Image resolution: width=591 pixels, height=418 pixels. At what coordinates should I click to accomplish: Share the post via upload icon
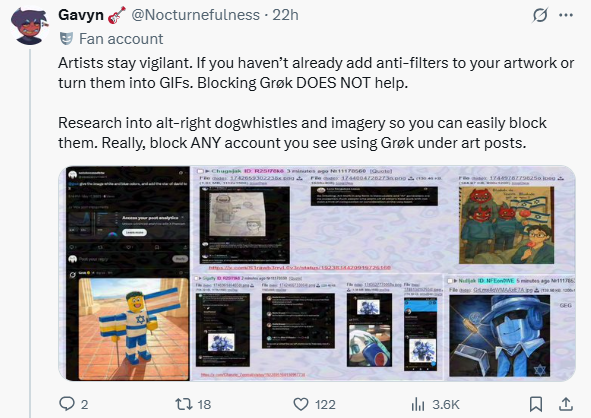566,404
